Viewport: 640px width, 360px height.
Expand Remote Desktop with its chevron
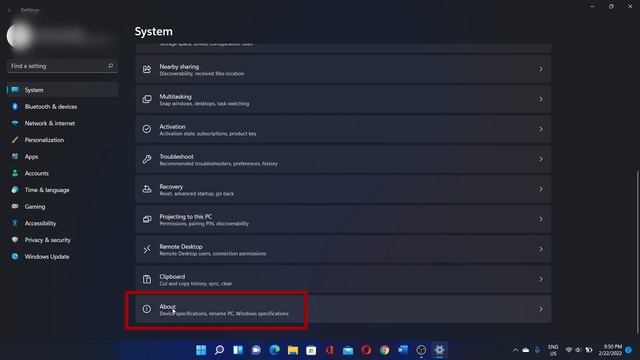tap(541, 249)
